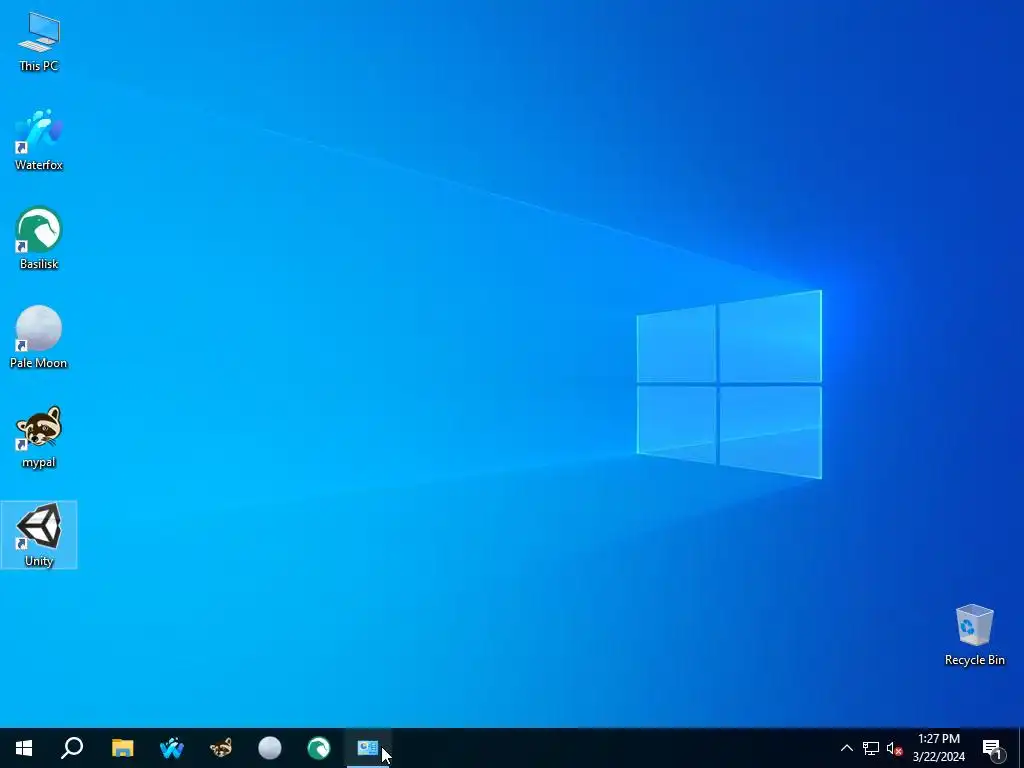Open taskbar Search magnifier
Viewport: 1024px width, 768px height.
point(72,748)
